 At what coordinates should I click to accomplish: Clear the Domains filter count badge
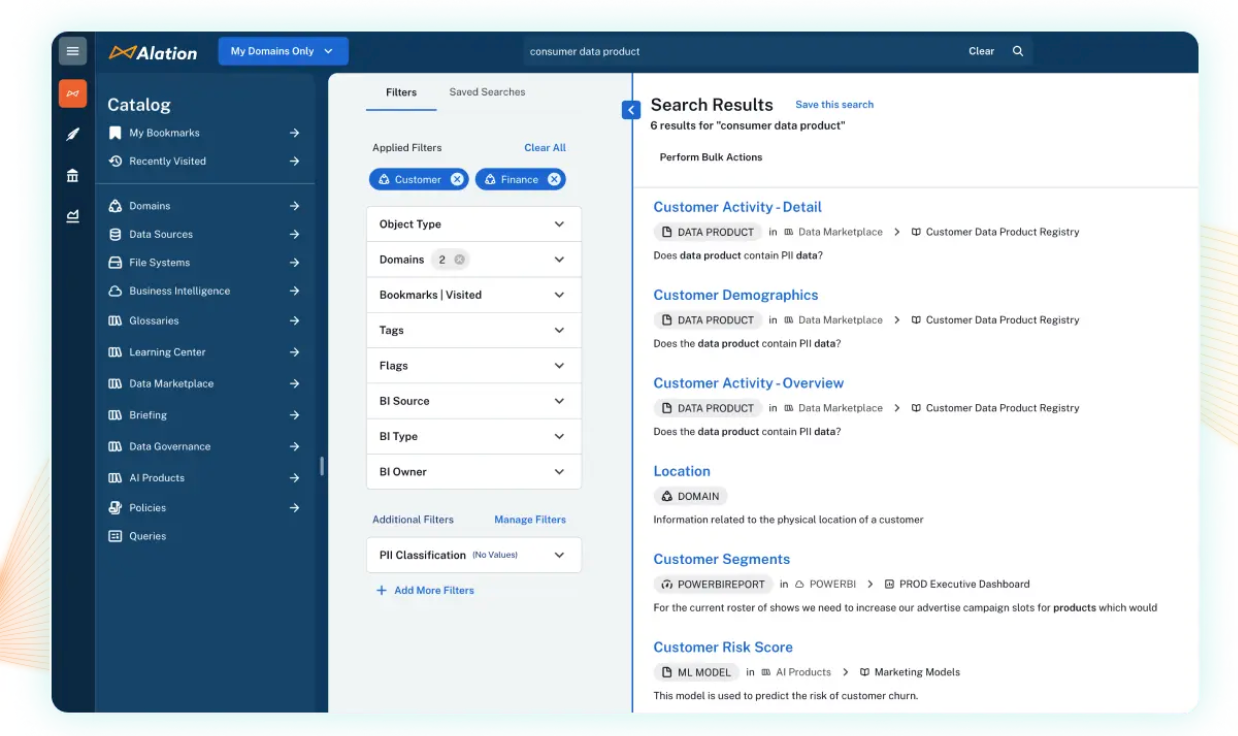tap(460, 260)
